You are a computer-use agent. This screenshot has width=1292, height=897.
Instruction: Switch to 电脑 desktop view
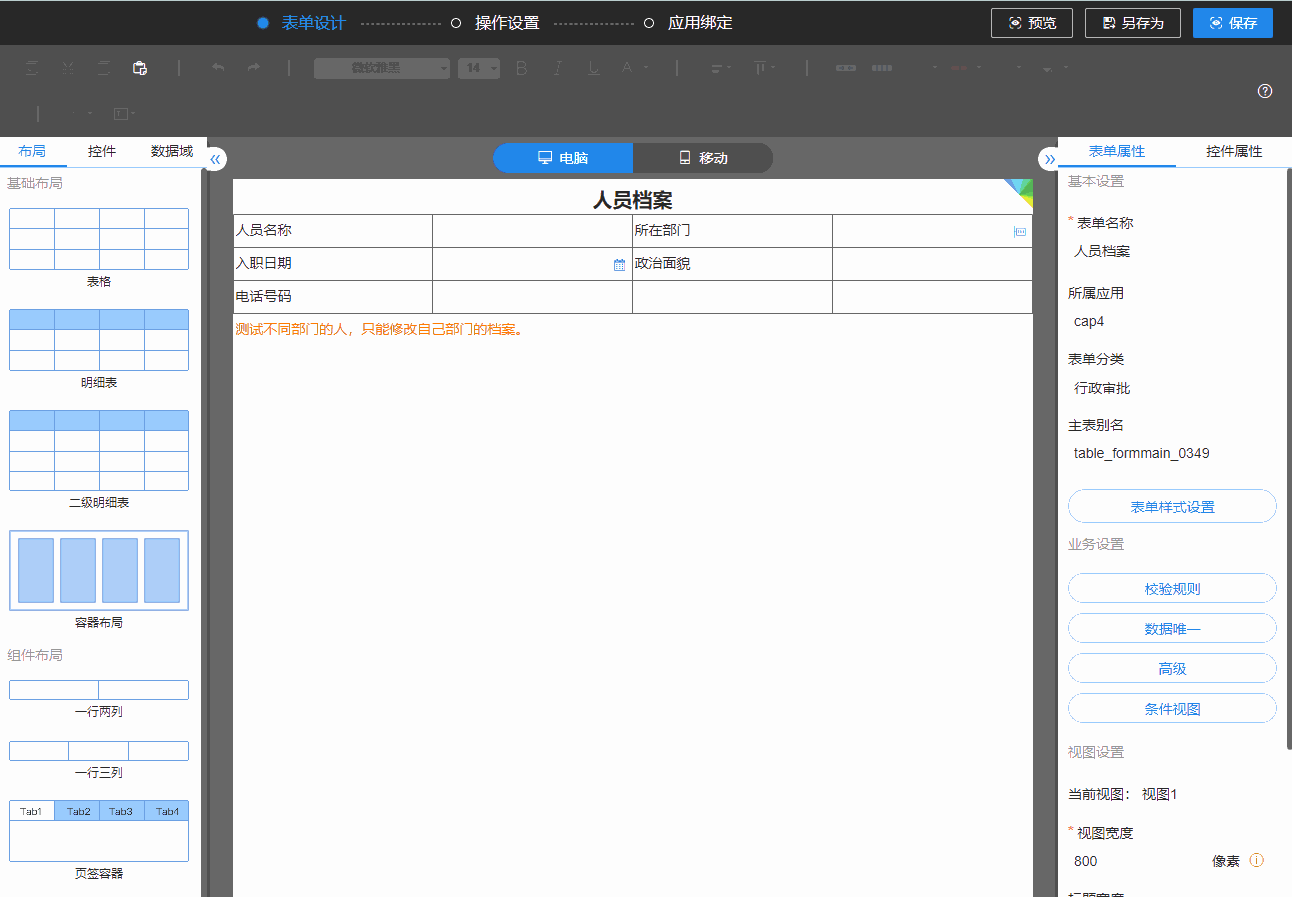[563, 158]
